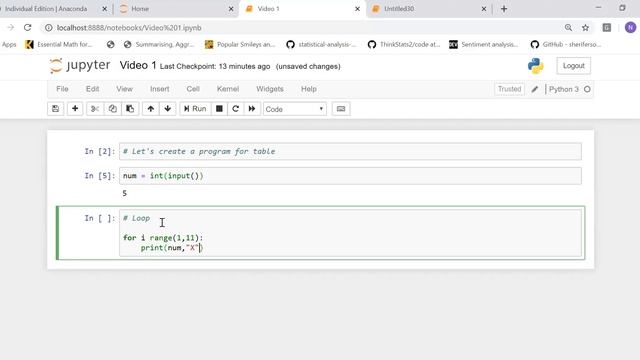
Task: Click the browser extension icon
Action: [607, 28]
